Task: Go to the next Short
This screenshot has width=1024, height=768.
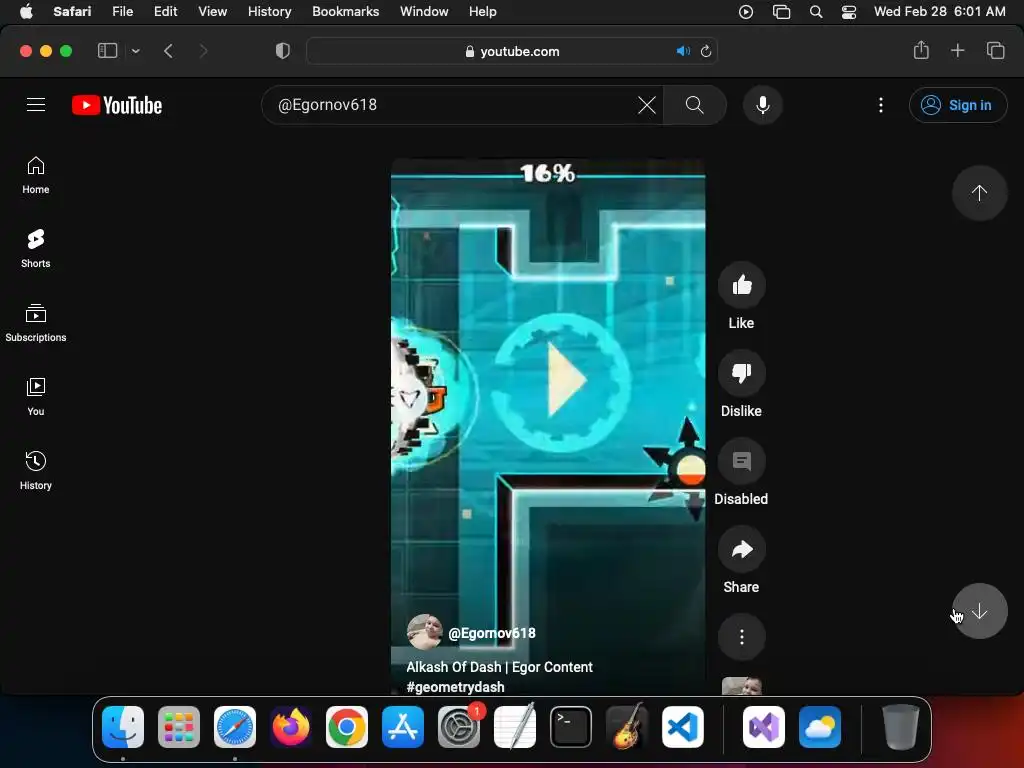Action: (978, 611)
